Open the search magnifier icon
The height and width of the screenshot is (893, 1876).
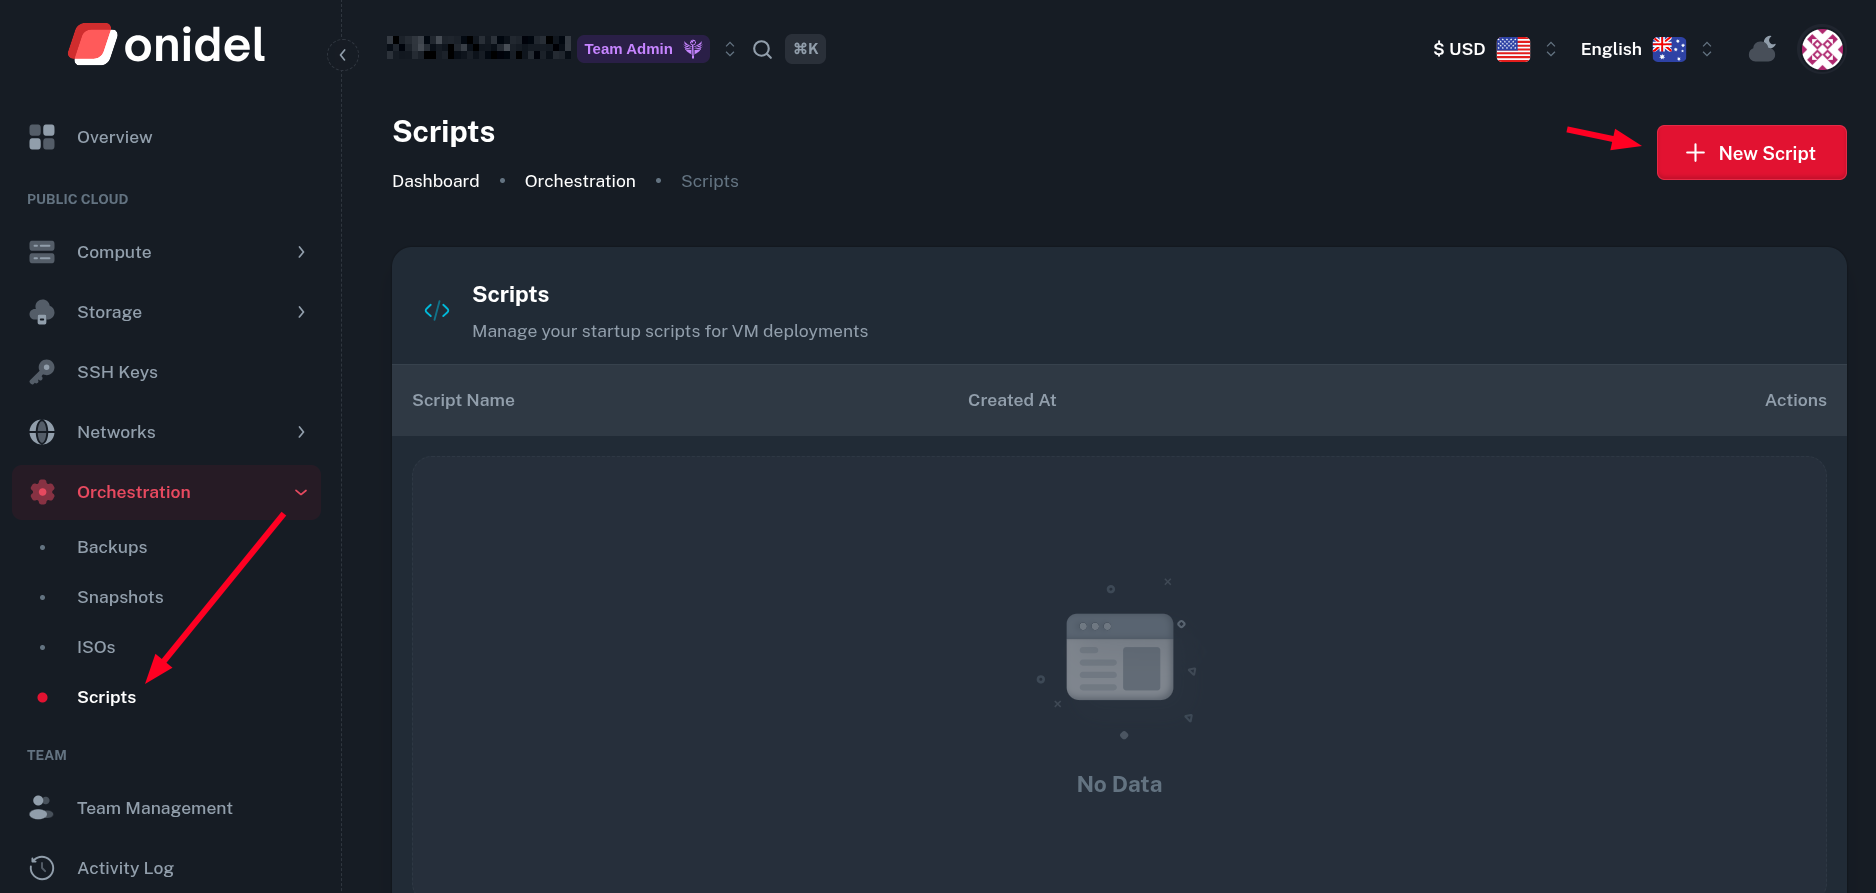click(x=762, y=49)
